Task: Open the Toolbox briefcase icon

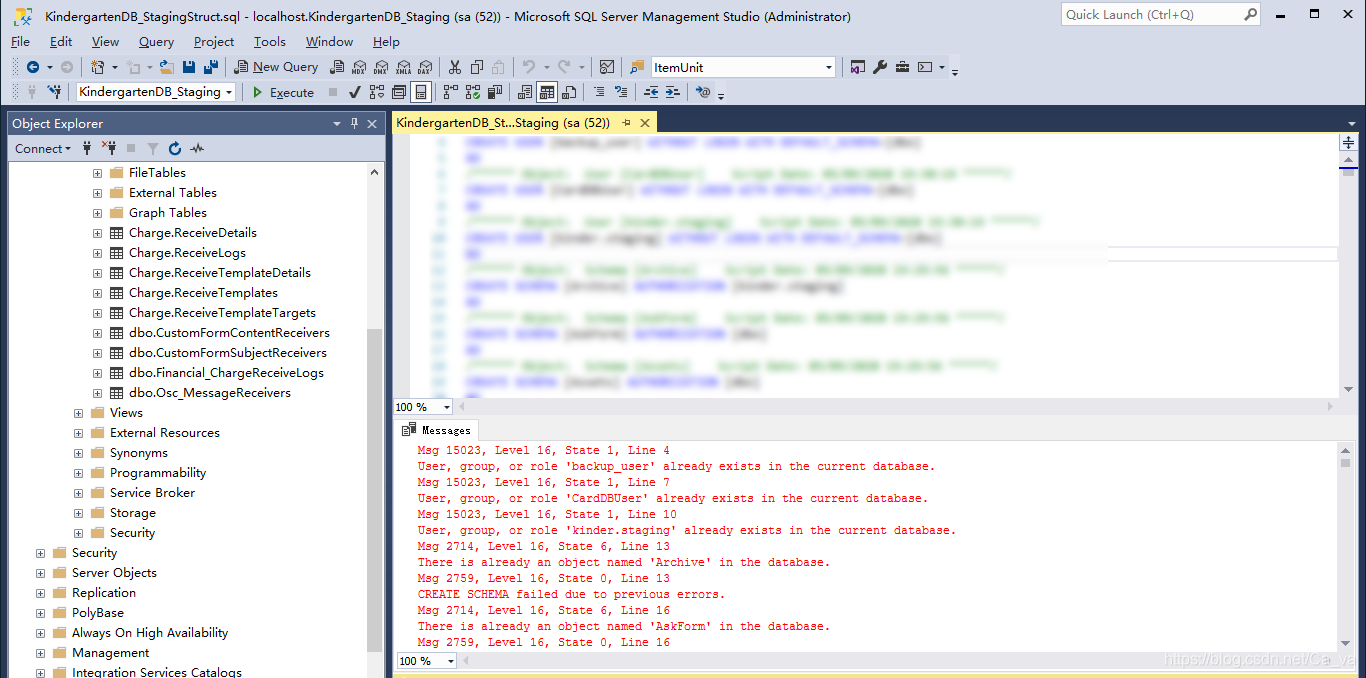Action: pos(902,67)
